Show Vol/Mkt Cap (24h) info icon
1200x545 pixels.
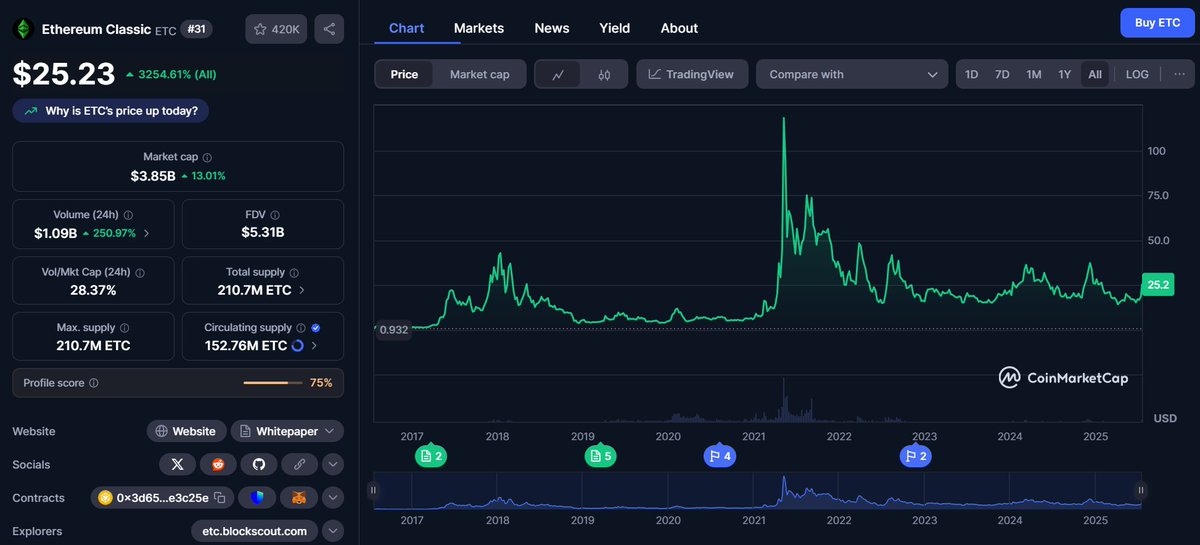139,272
